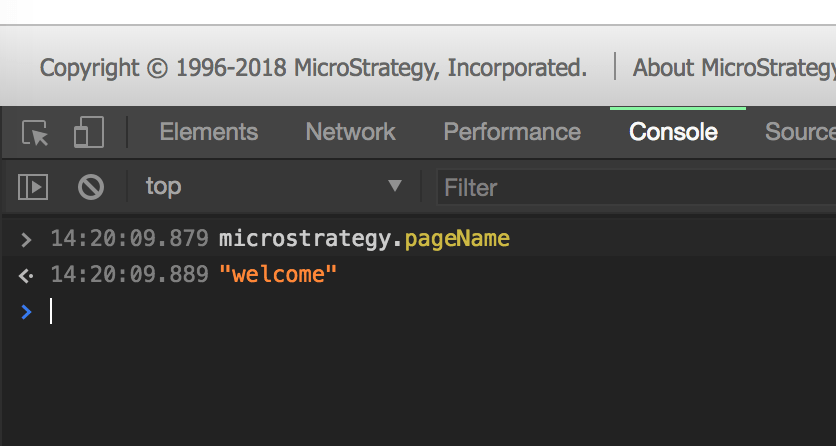Click the blue console prompt chevron
Image resolution: width=836 pixels, height=446 pixels.
click(x=26, y=312)
